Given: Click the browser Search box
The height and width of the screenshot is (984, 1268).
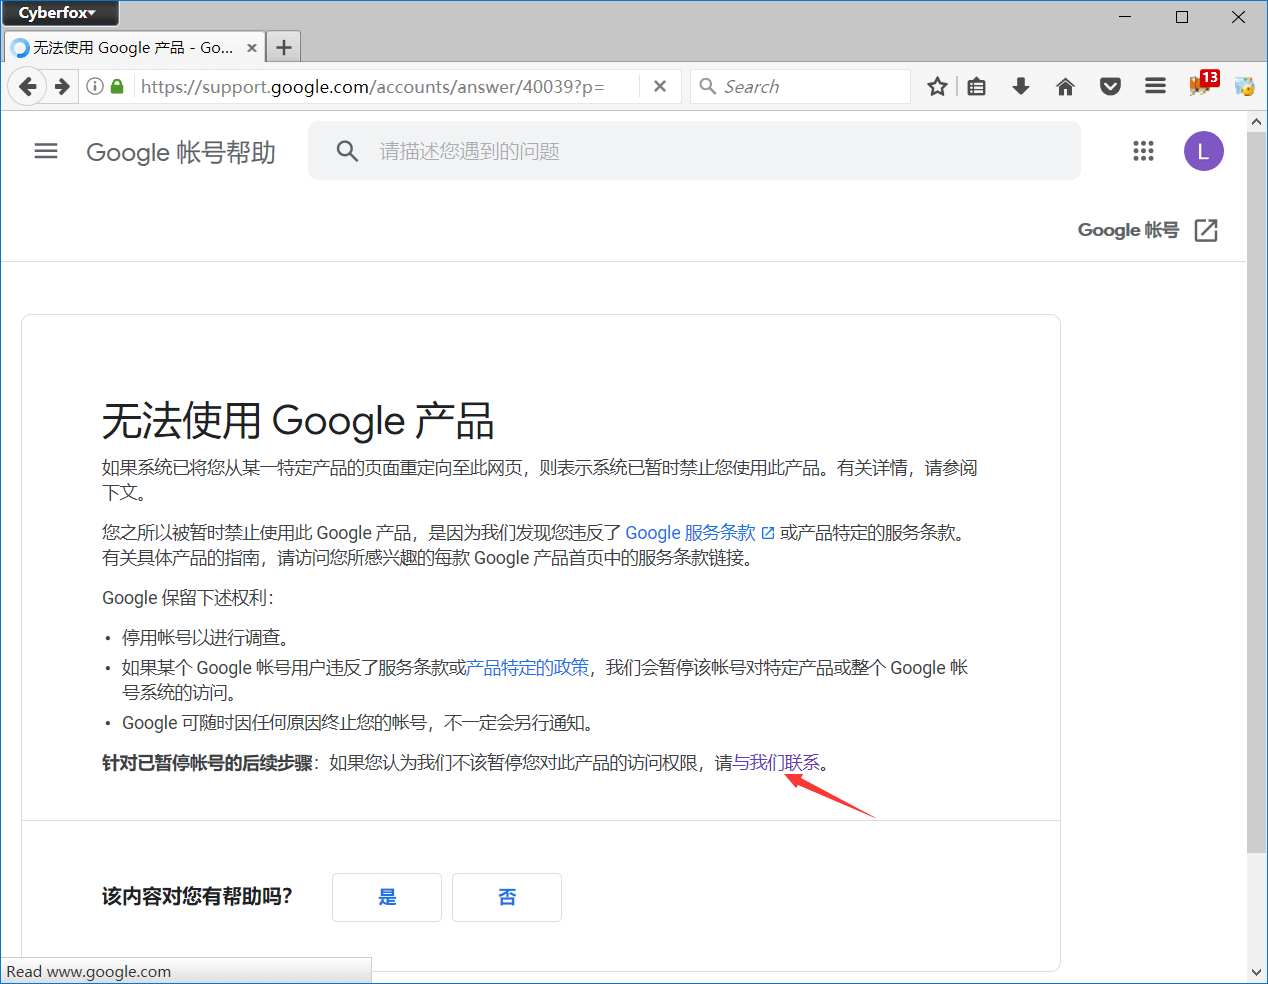Looking at the screenshot, I should point(801,87).
